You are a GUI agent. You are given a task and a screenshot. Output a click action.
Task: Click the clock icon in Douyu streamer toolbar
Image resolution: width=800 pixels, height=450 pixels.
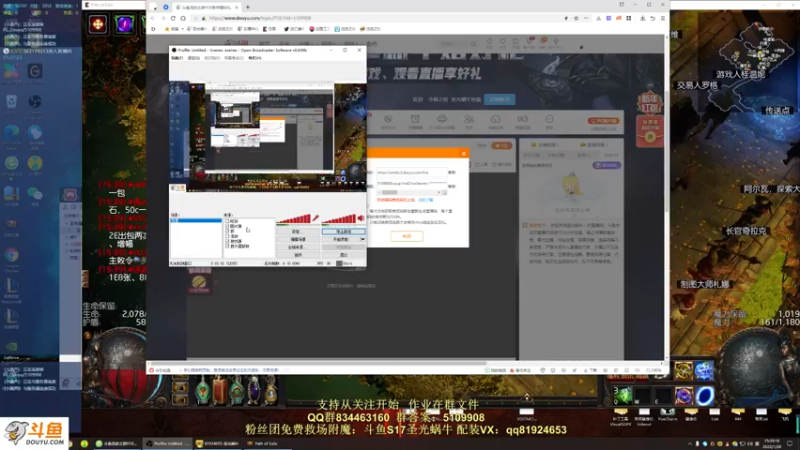coord(415,120)
